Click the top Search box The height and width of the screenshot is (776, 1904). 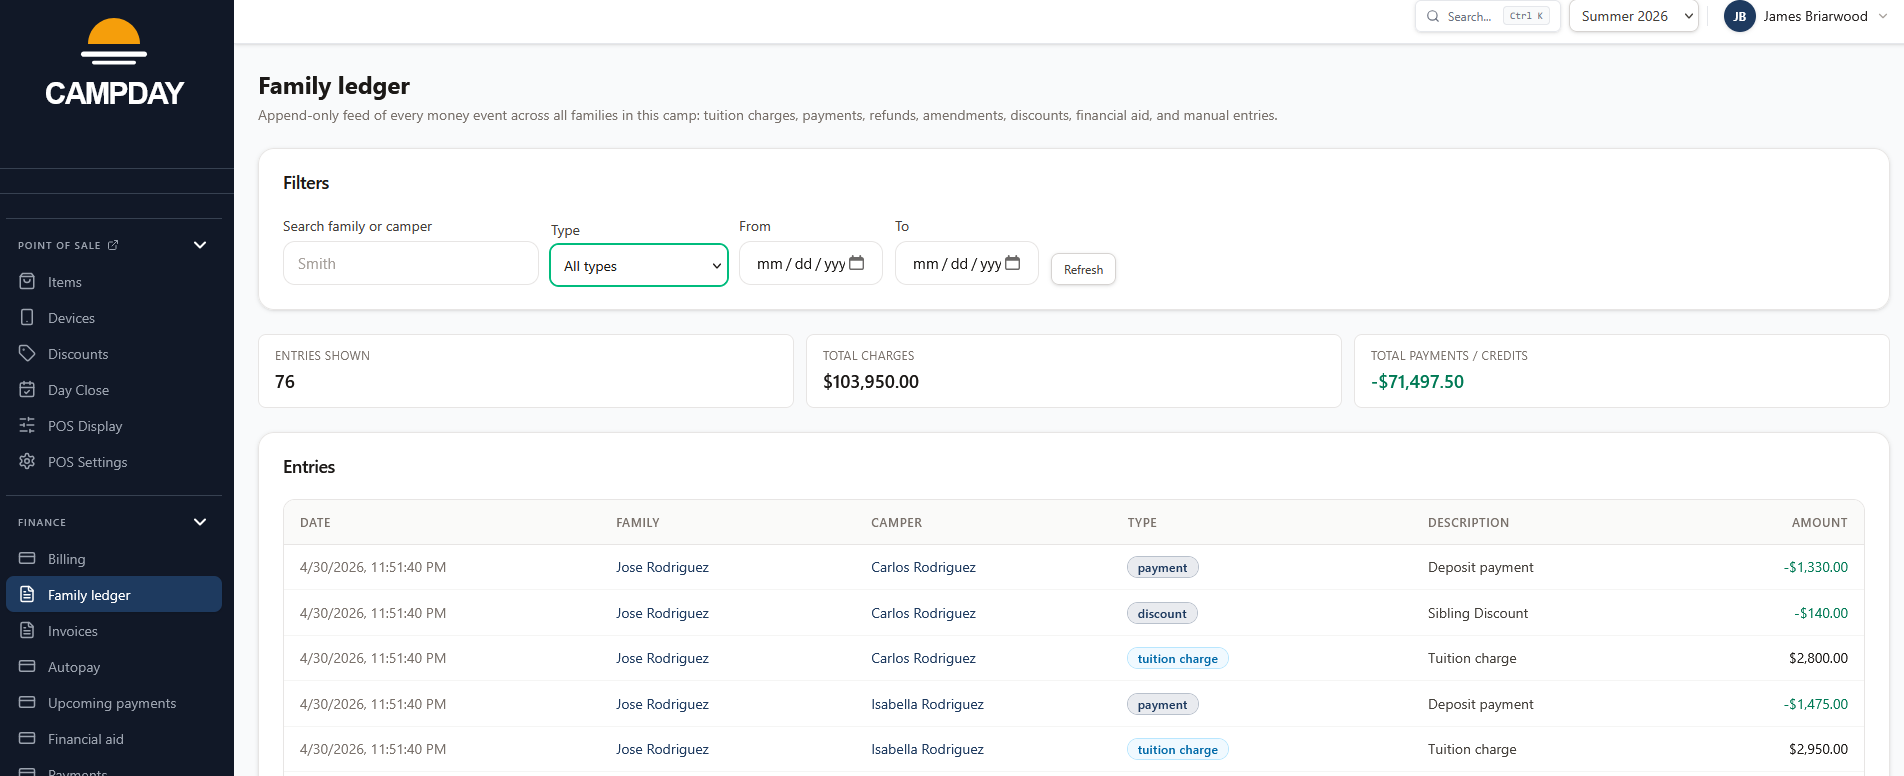[1488, 16]
